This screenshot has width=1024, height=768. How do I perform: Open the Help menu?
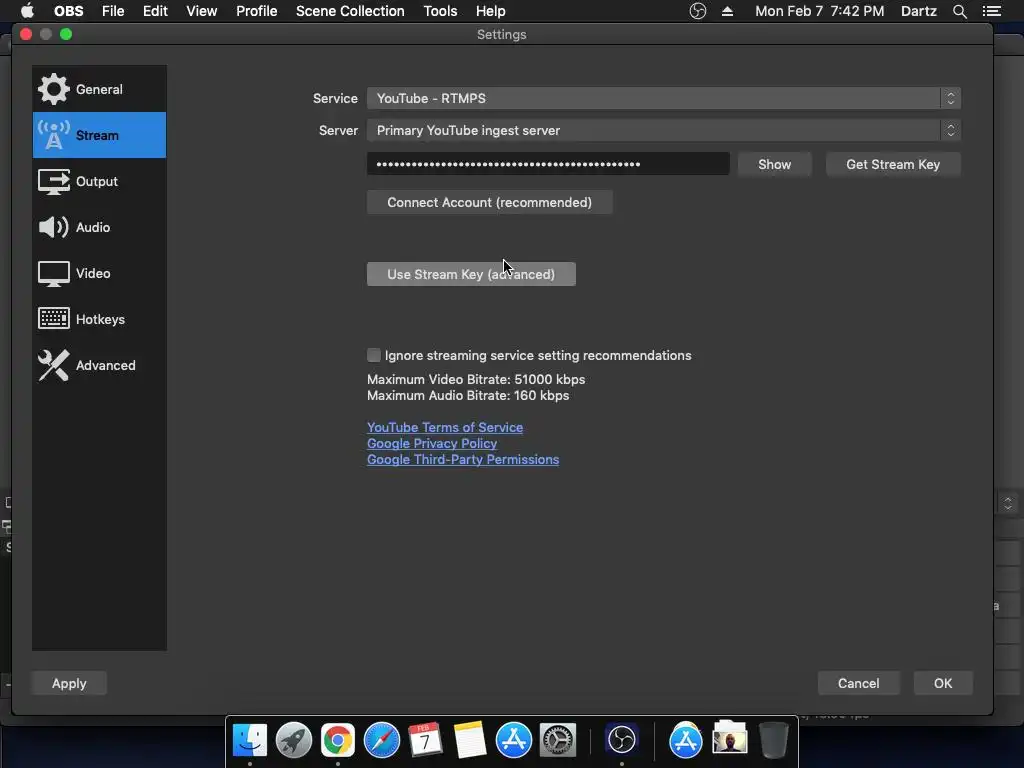(490, 11)
